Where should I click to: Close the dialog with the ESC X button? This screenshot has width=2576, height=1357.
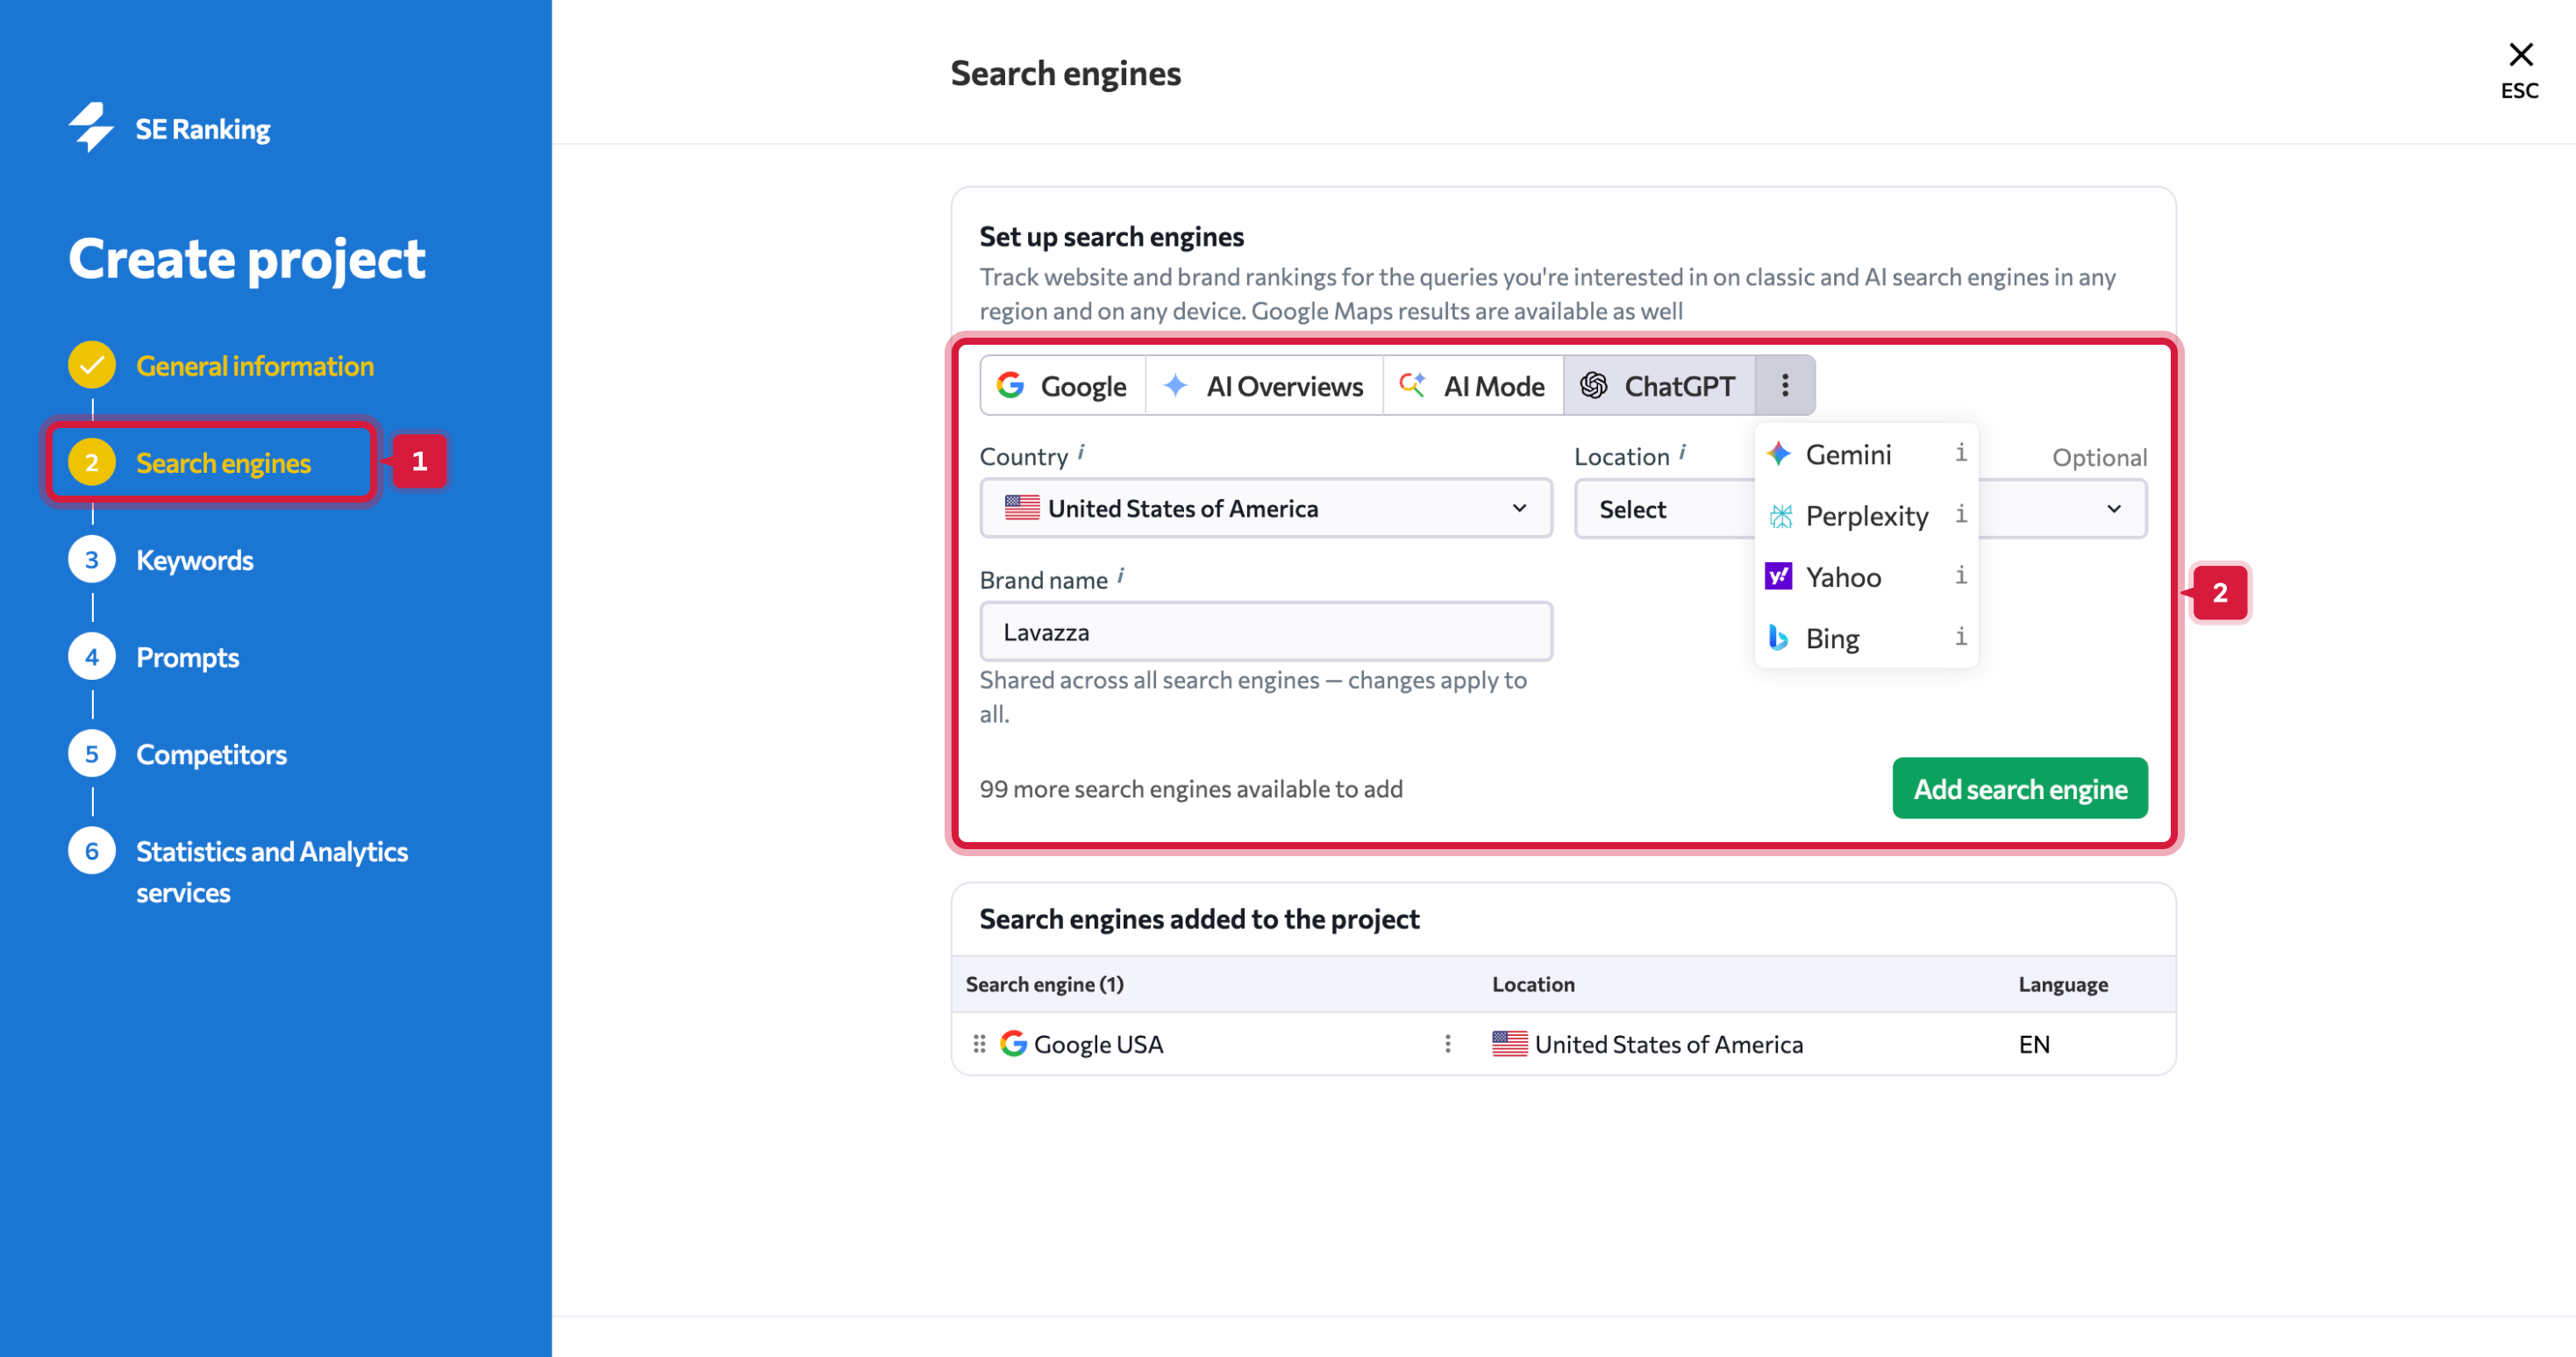(2520, 55)
